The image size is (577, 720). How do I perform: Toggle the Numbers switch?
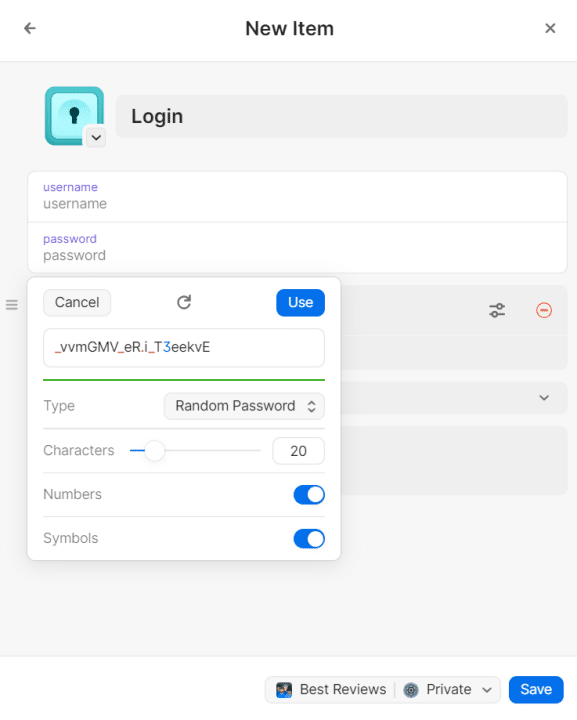[309, 495]
